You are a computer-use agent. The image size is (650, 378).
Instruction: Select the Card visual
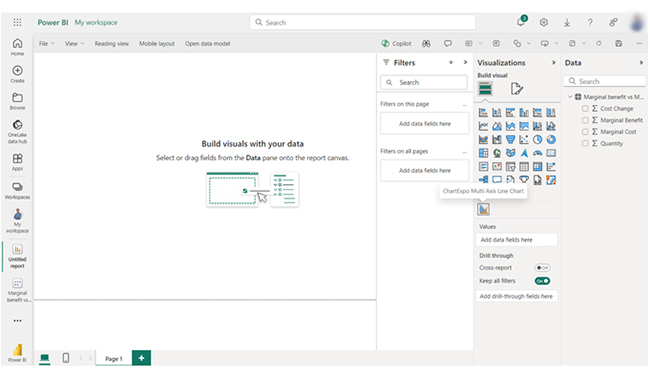(551, 153)
